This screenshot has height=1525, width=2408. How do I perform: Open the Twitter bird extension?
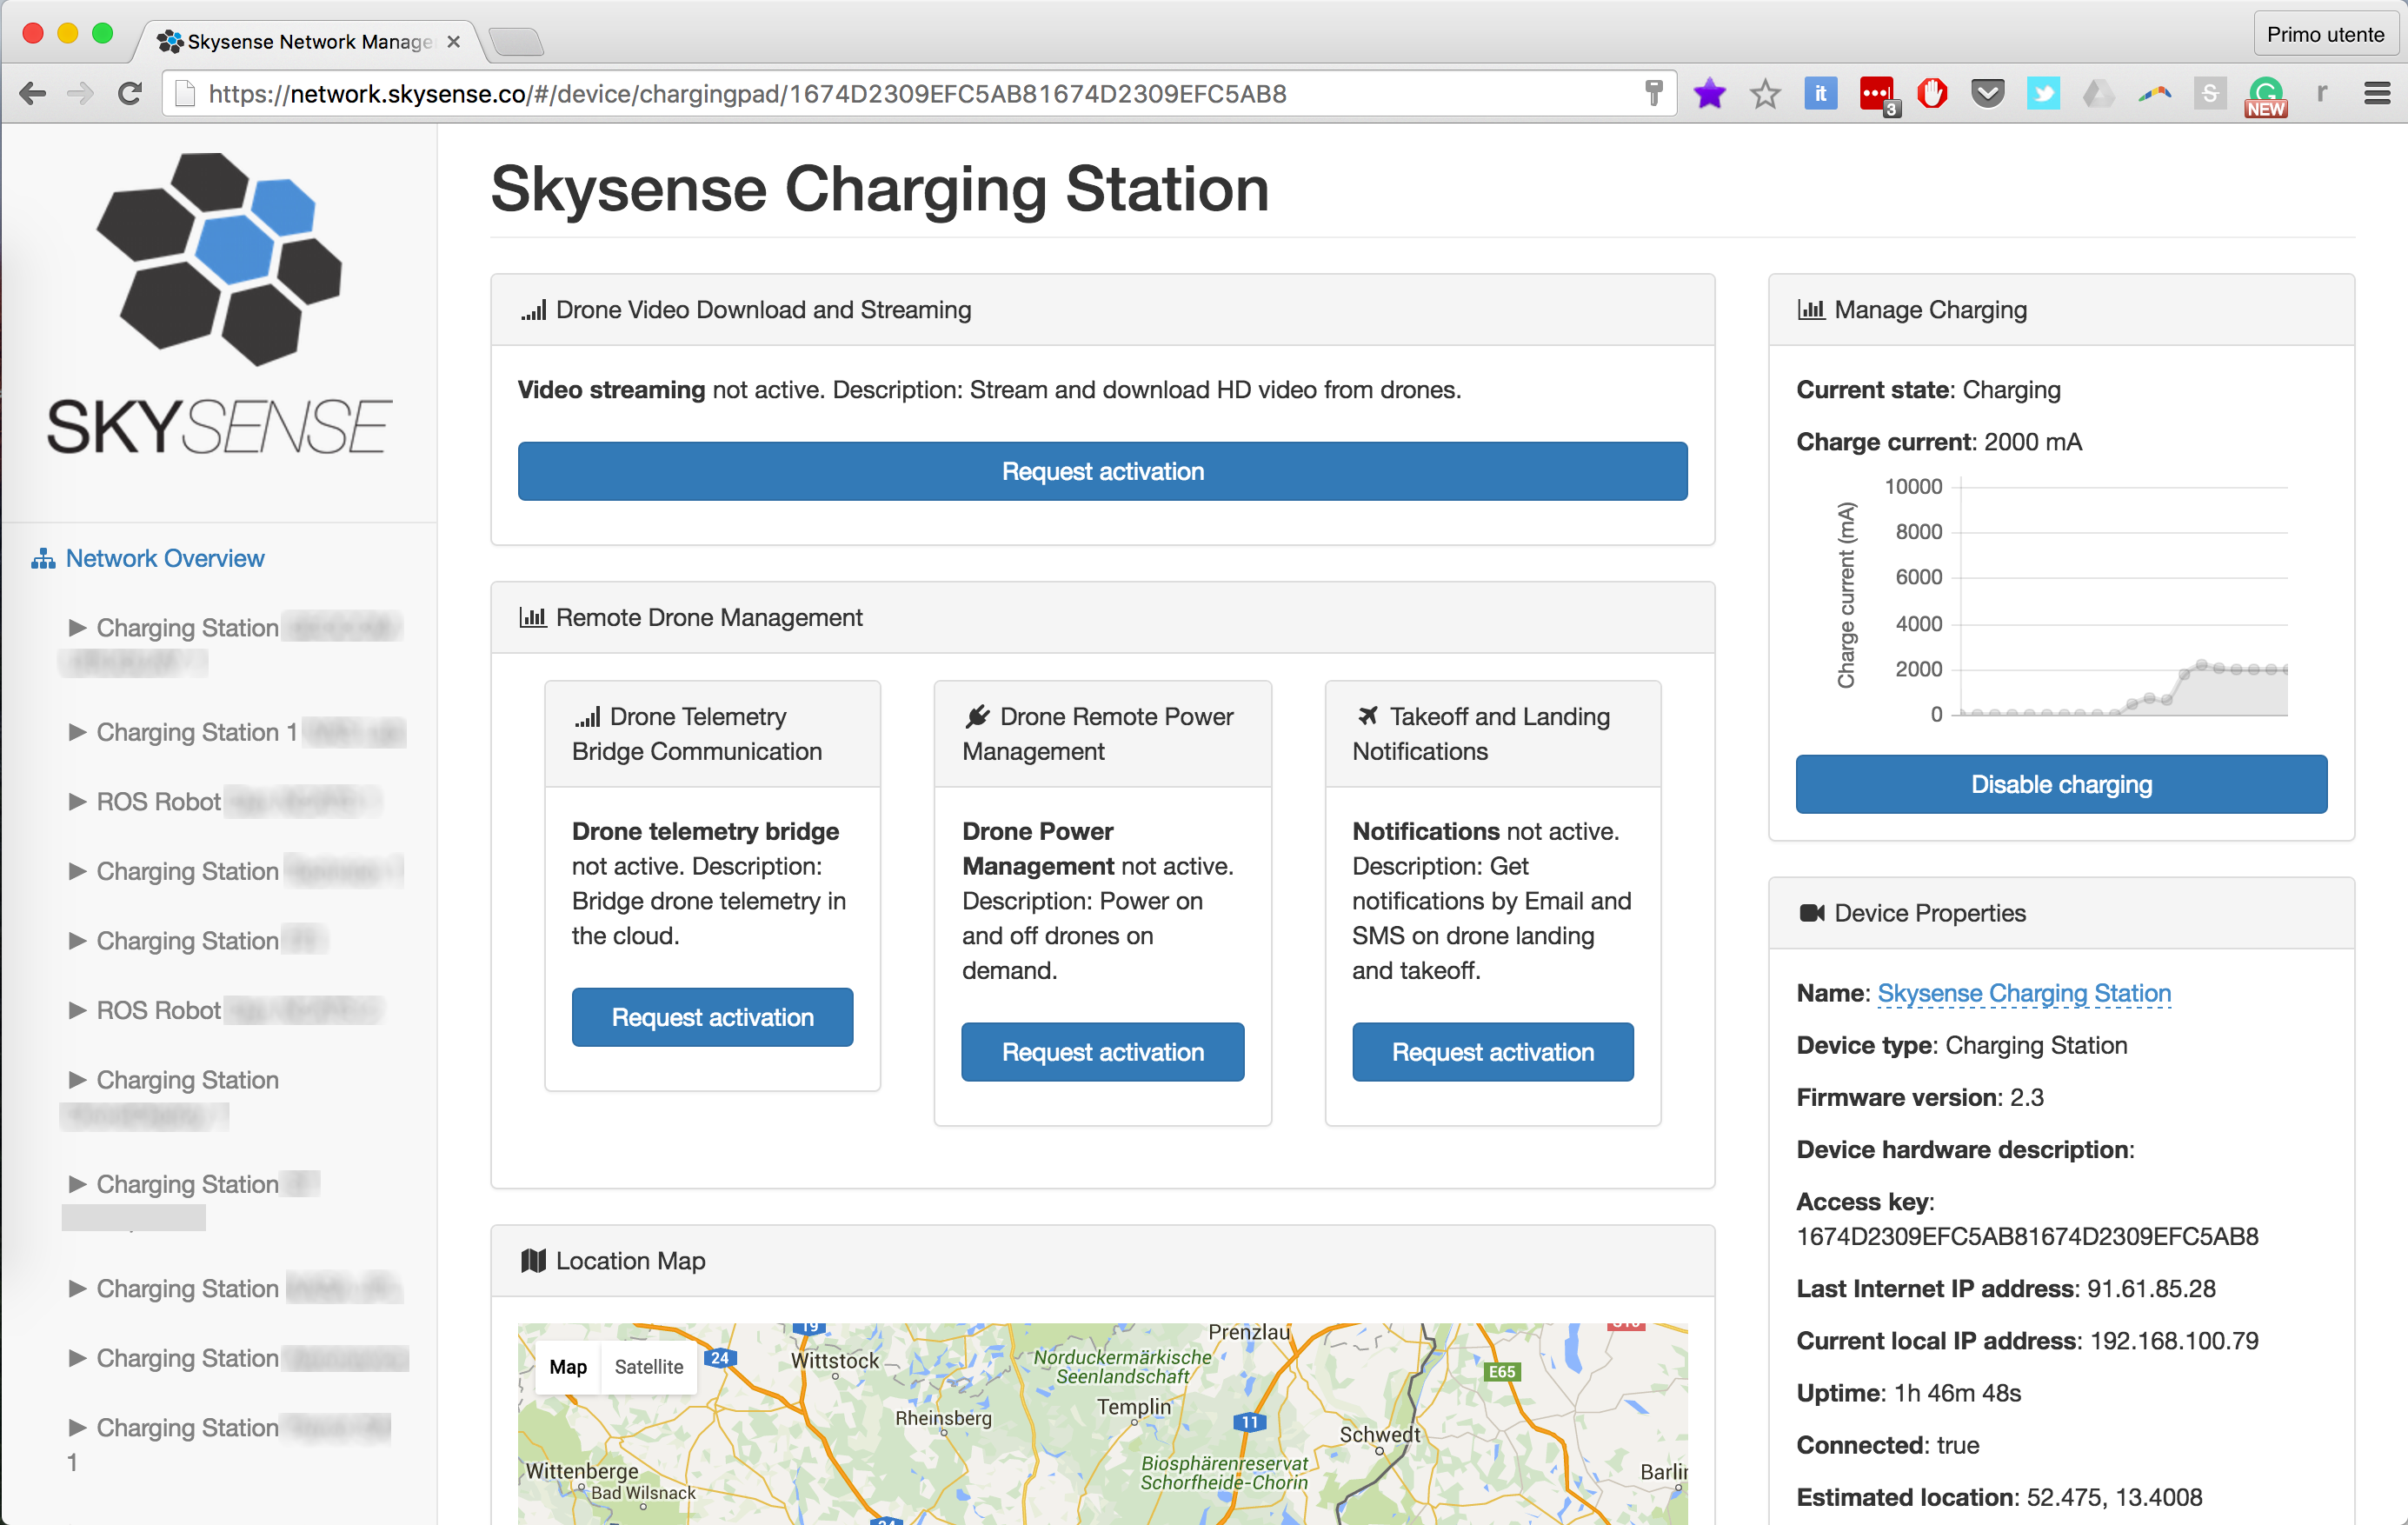(x=2043, y=94)
